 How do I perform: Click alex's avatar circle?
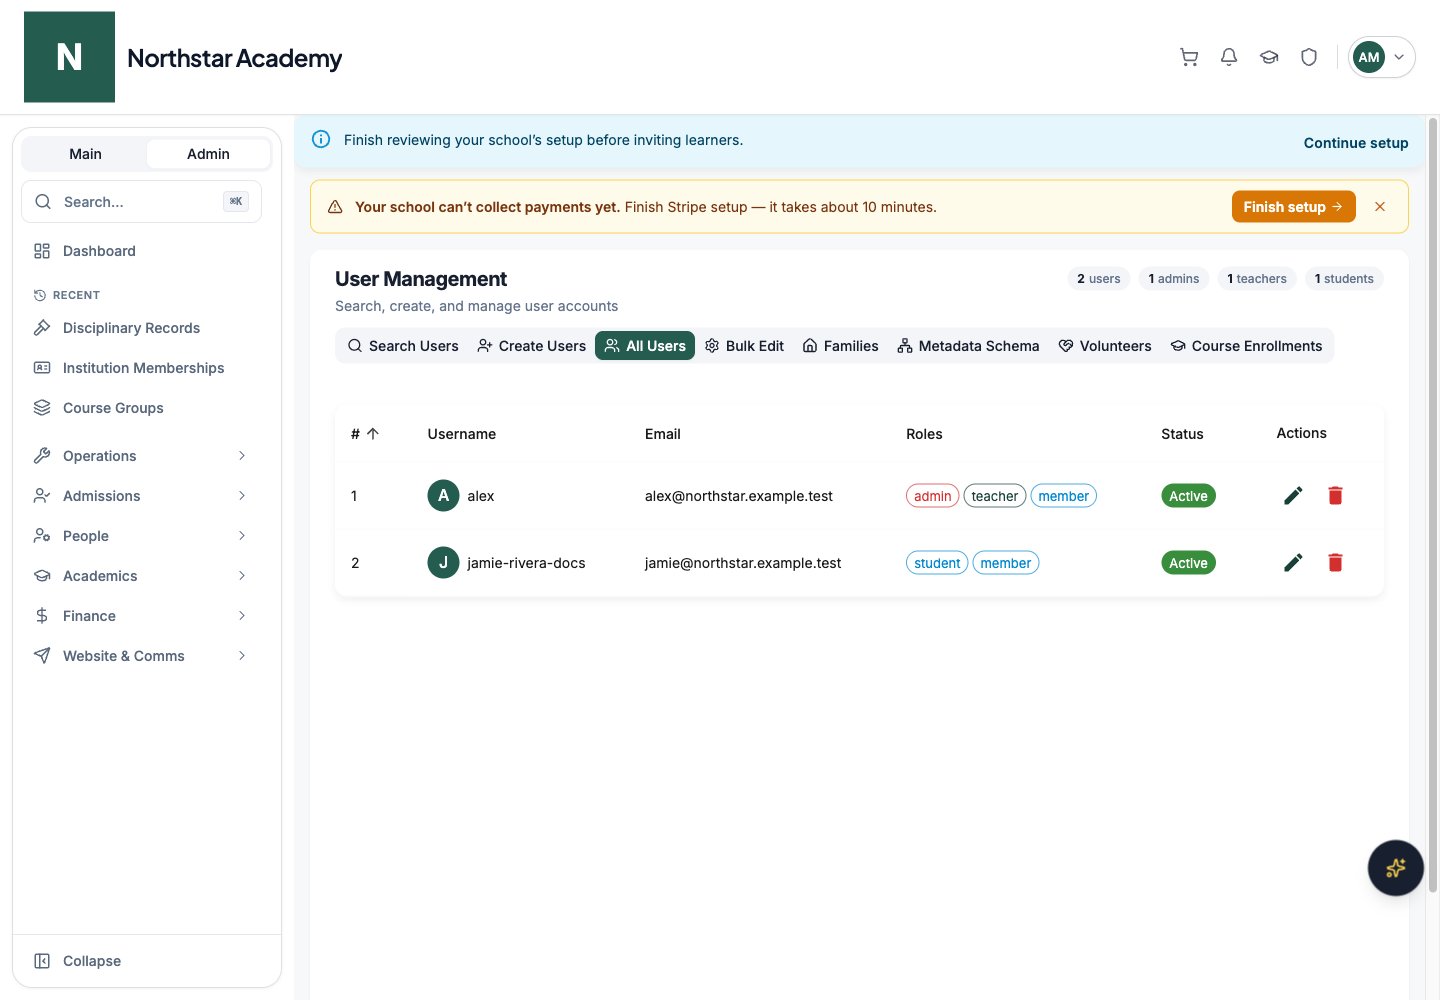click(443, 496)
